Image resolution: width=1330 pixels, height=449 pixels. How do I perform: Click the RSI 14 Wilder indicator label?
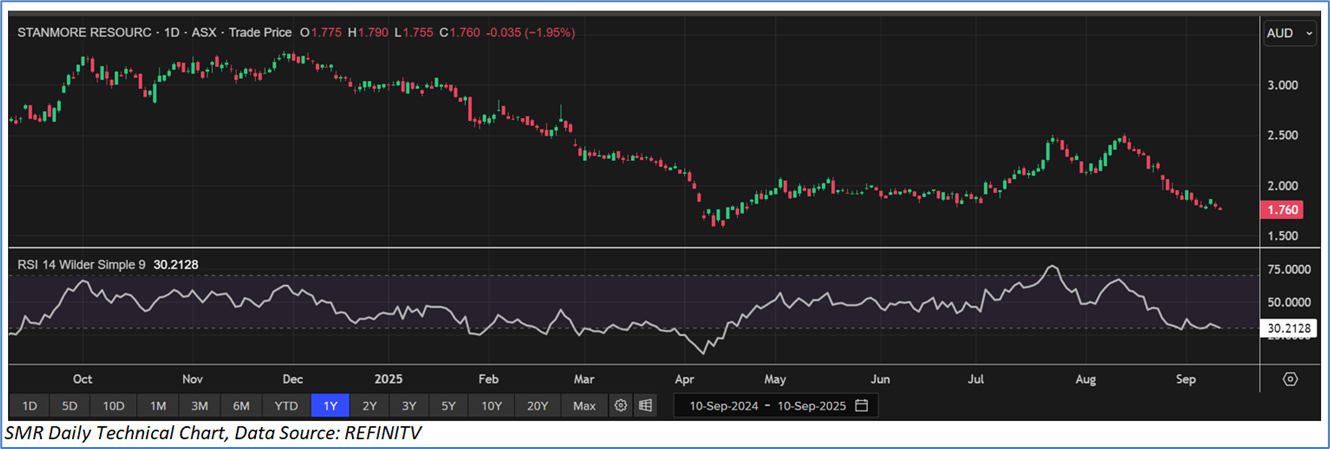(x=82, y=264)
